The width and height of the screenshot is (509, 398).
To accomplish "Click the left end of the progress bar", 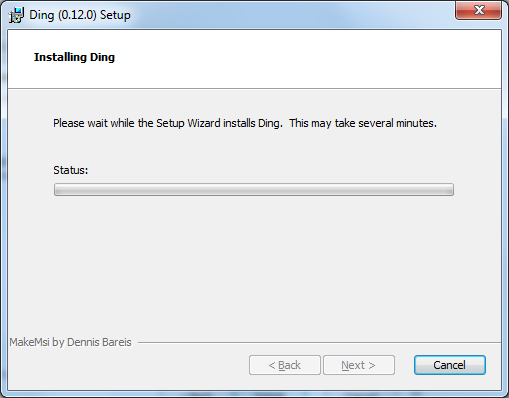I will [59, 189].
